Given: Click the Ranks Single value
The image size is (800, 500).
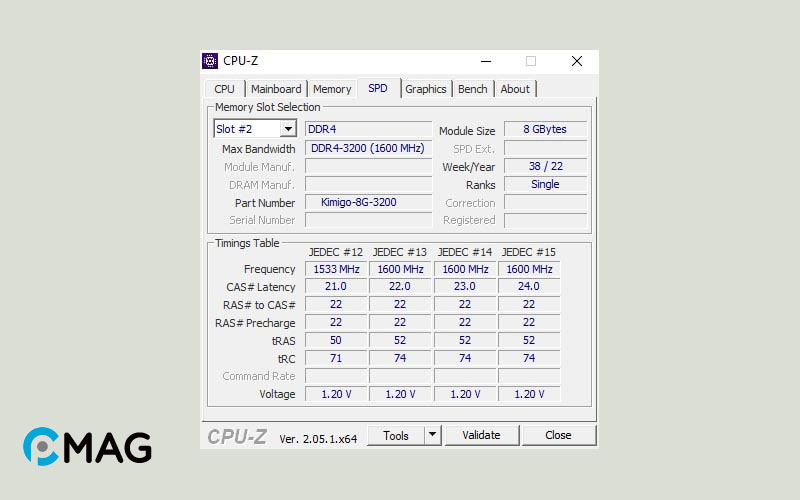Looking at the screenshot, I should [545, 184].
